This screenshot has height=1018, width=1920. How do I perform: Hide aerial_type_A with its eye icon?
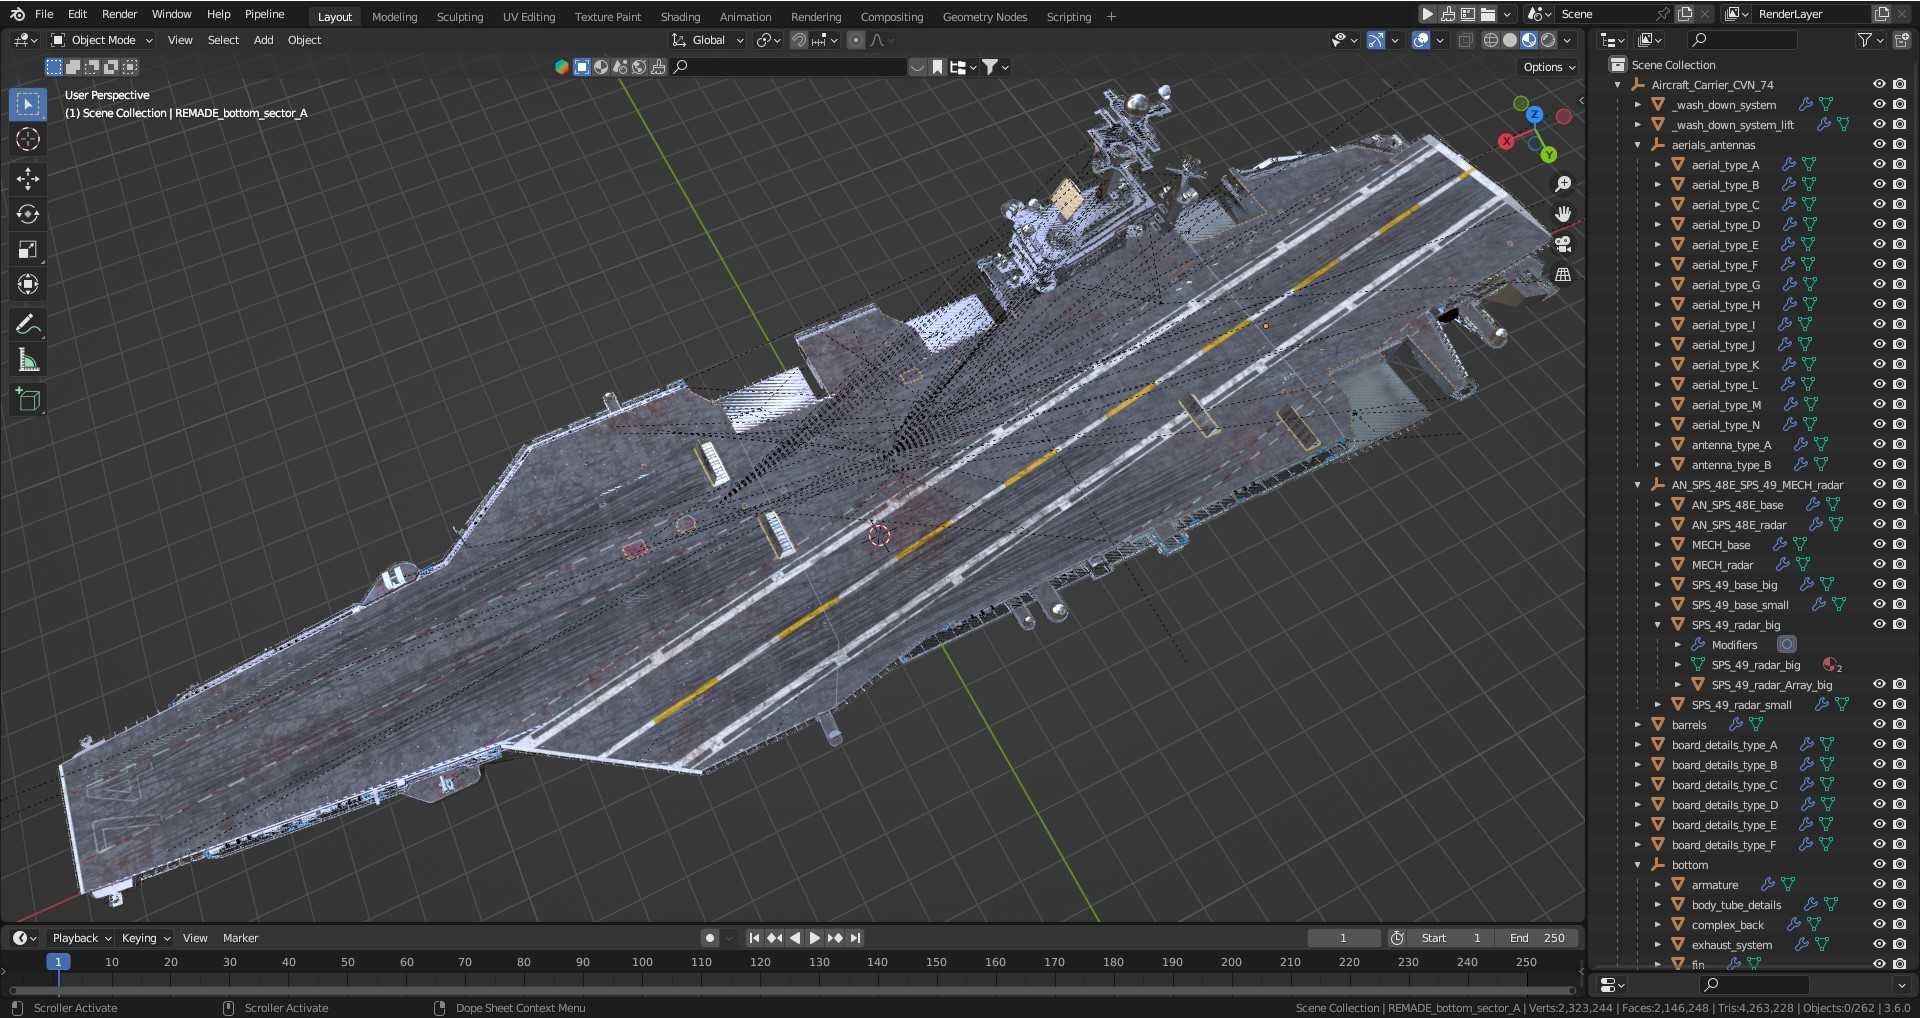point(1879,164)
